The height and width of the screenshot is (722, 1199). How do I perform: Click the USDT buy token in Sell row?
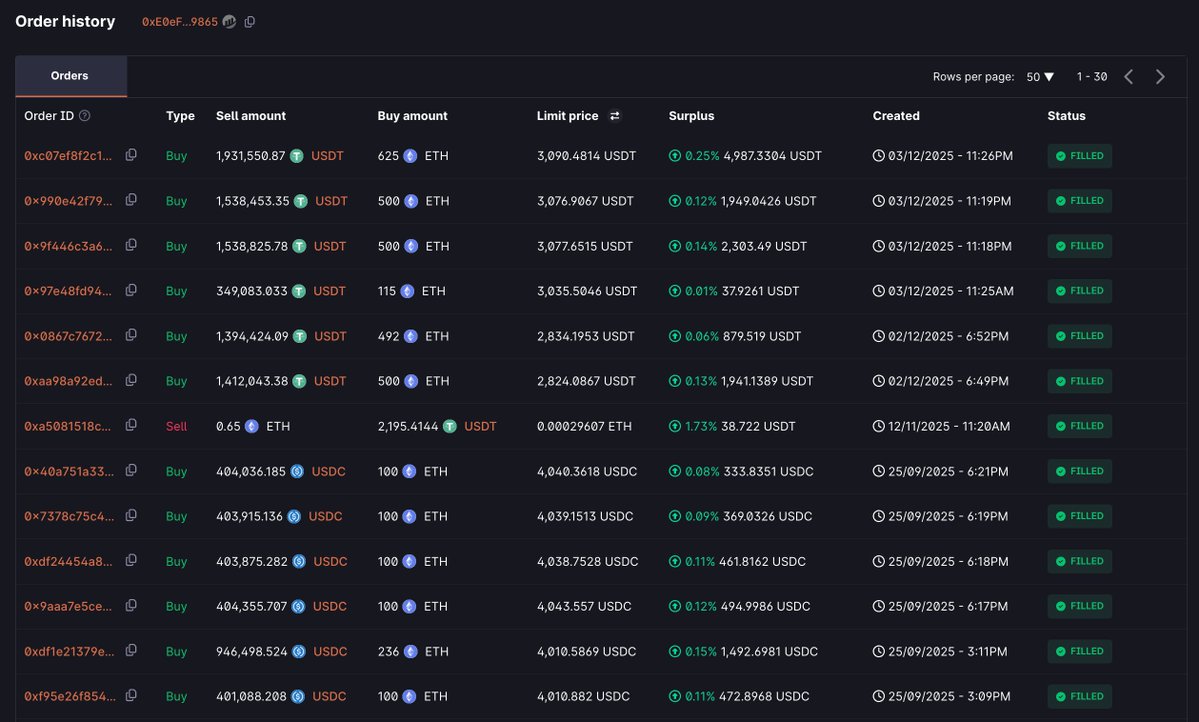coord(480,426)
